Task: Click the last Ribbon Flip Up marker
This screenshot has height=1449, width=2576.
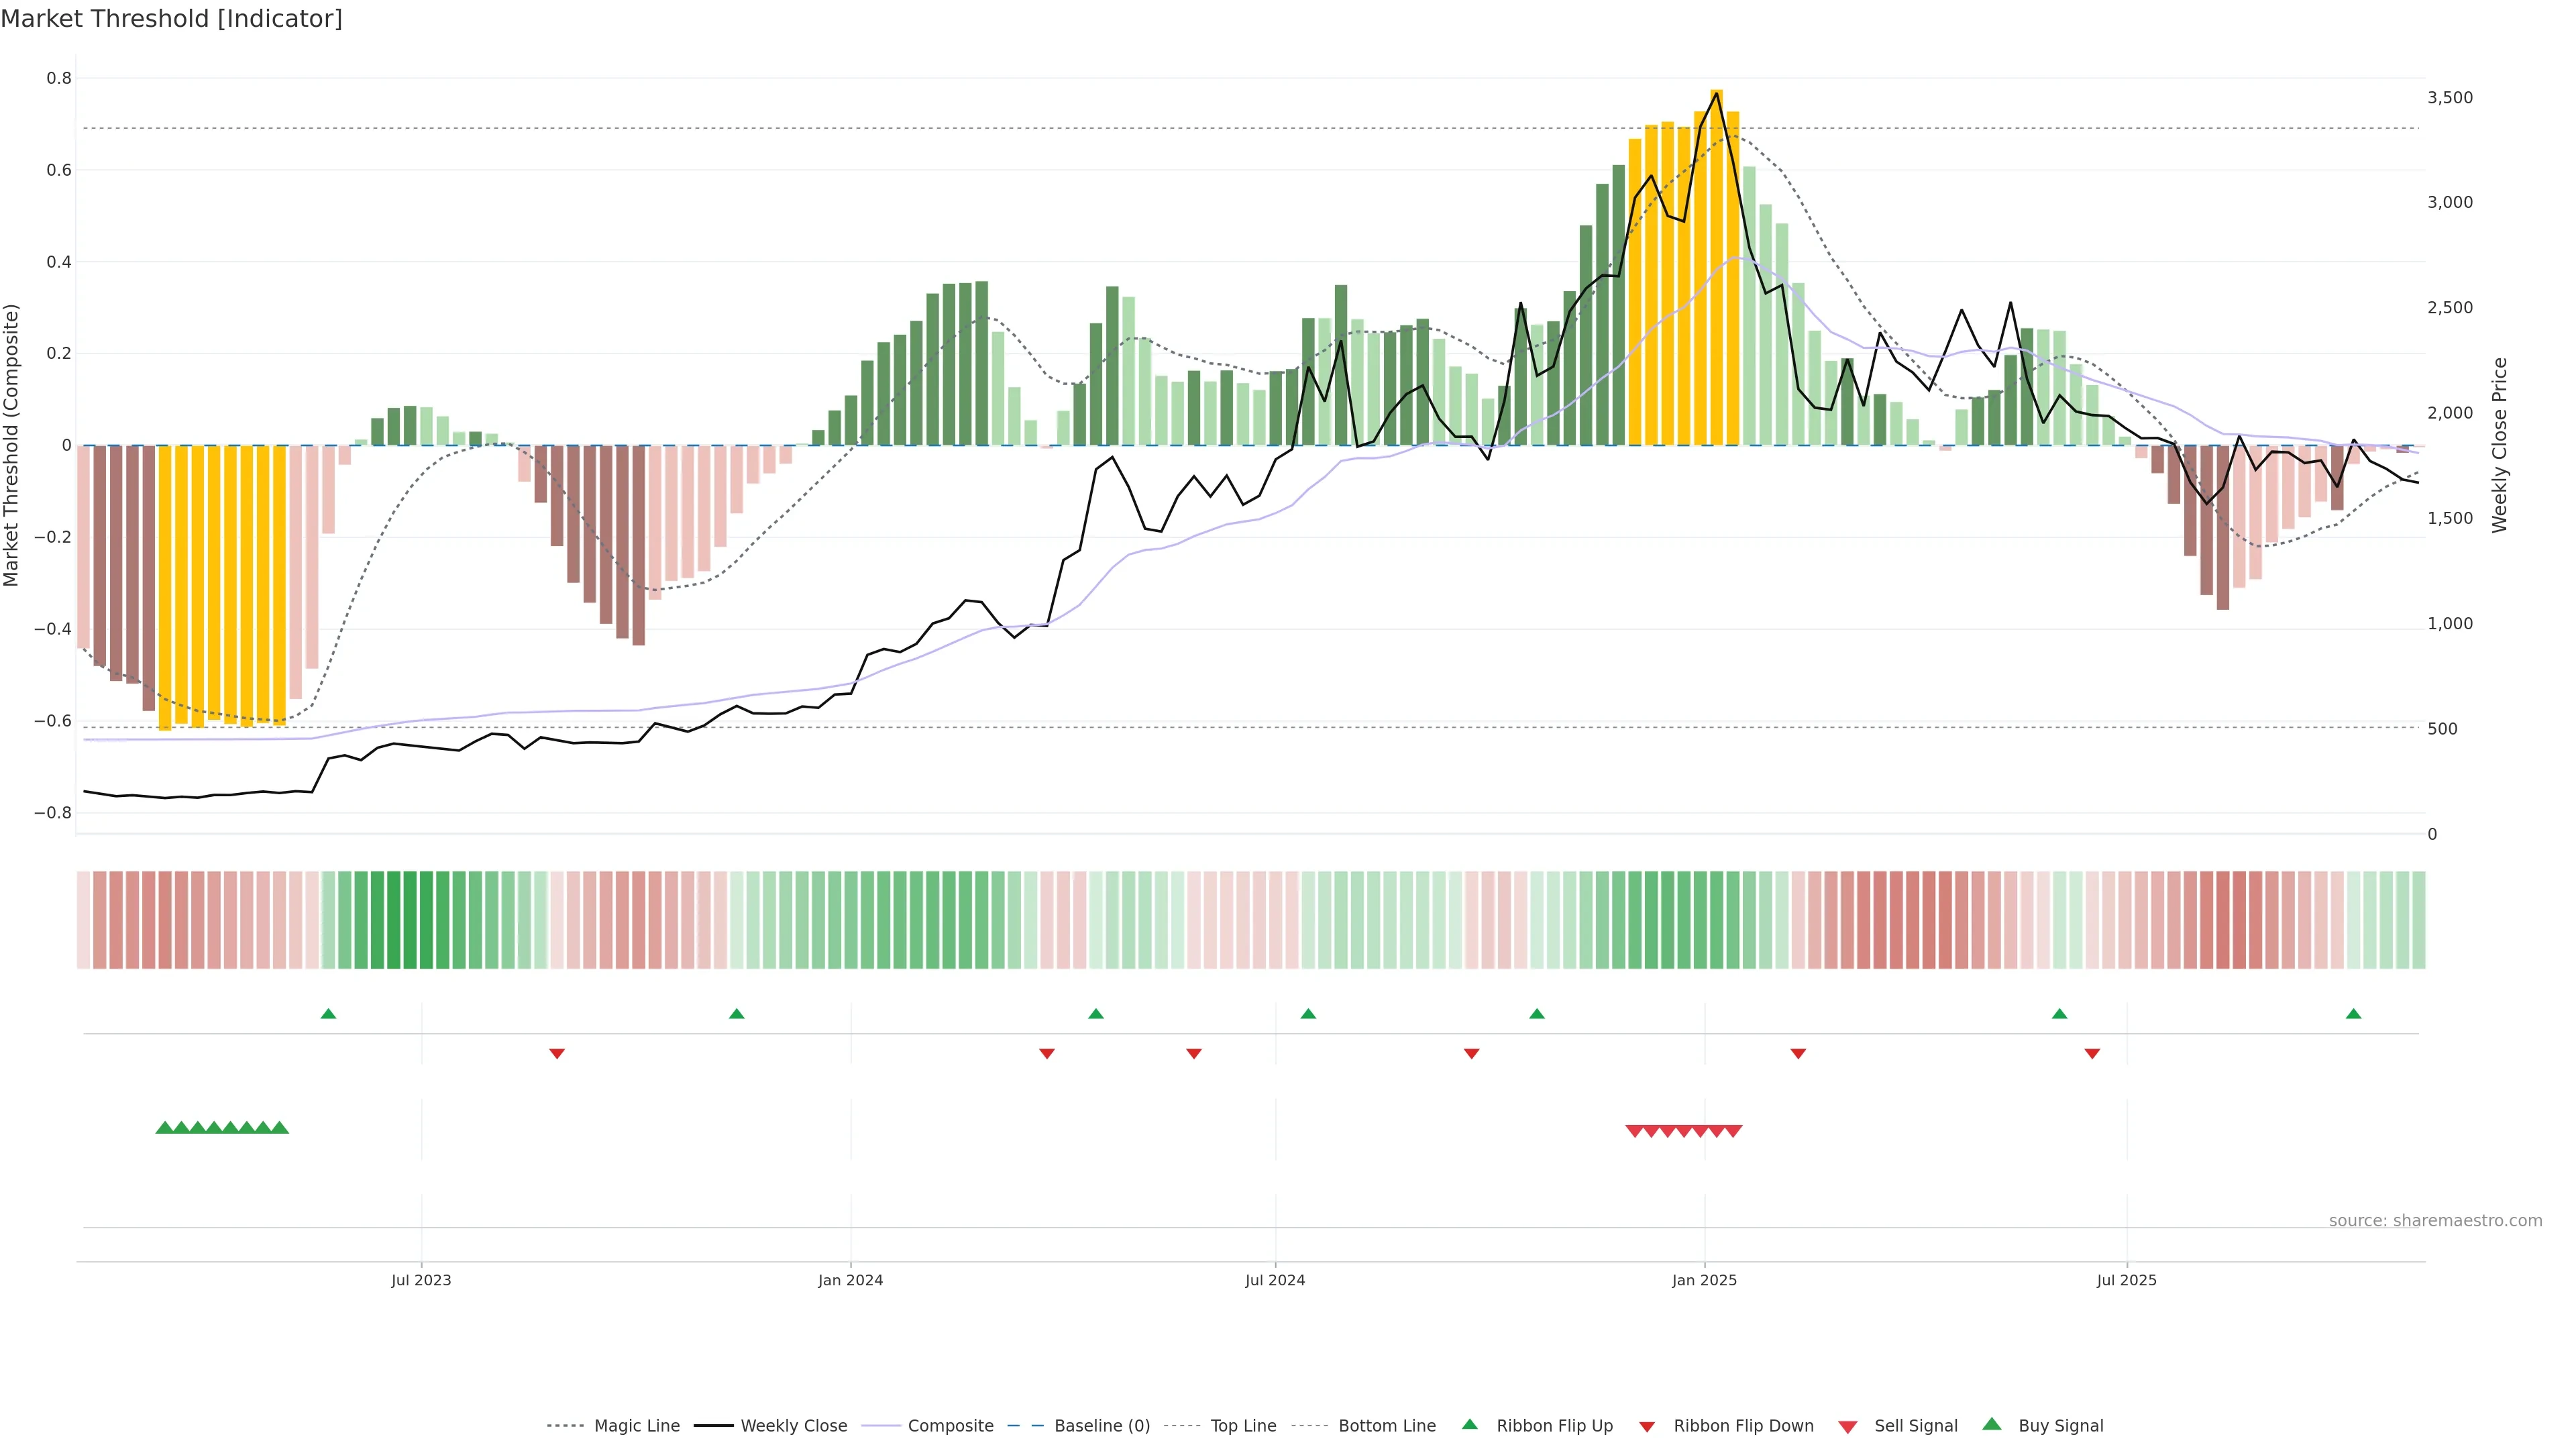Action: click(2353, 1014)
